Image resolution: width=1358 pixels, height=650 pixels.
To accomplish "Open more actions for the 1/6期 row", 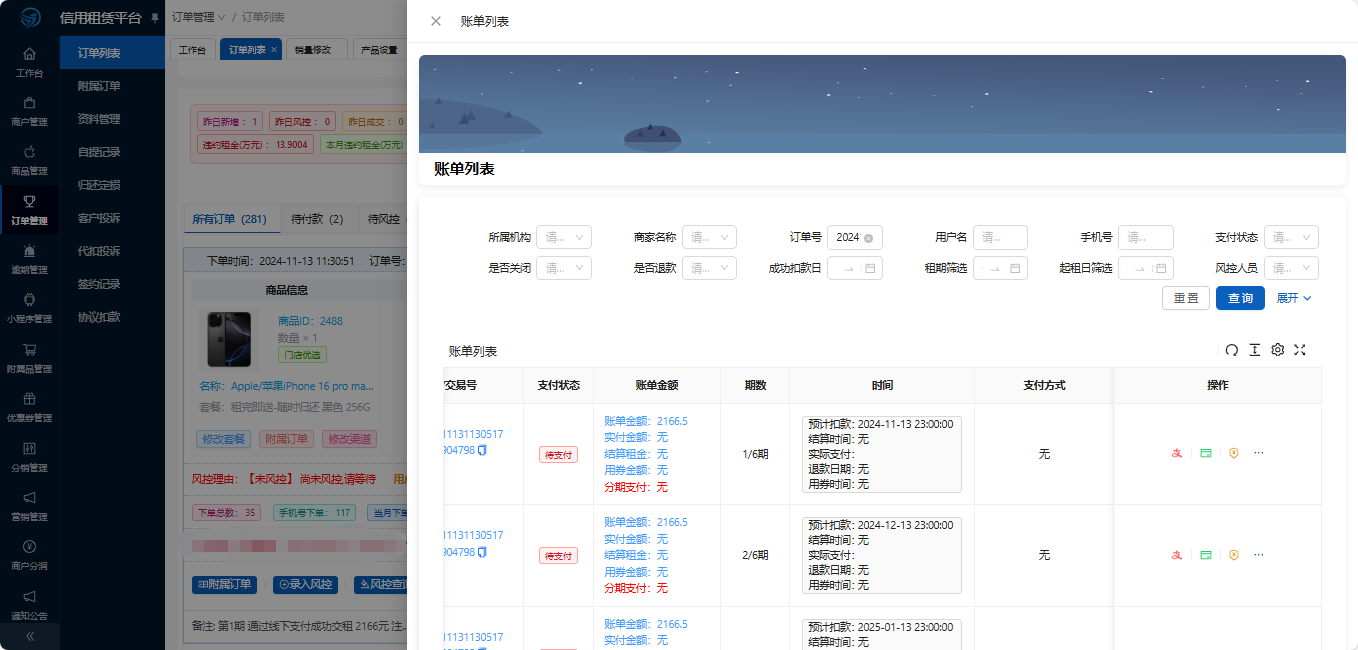I will coord(1259,453).
